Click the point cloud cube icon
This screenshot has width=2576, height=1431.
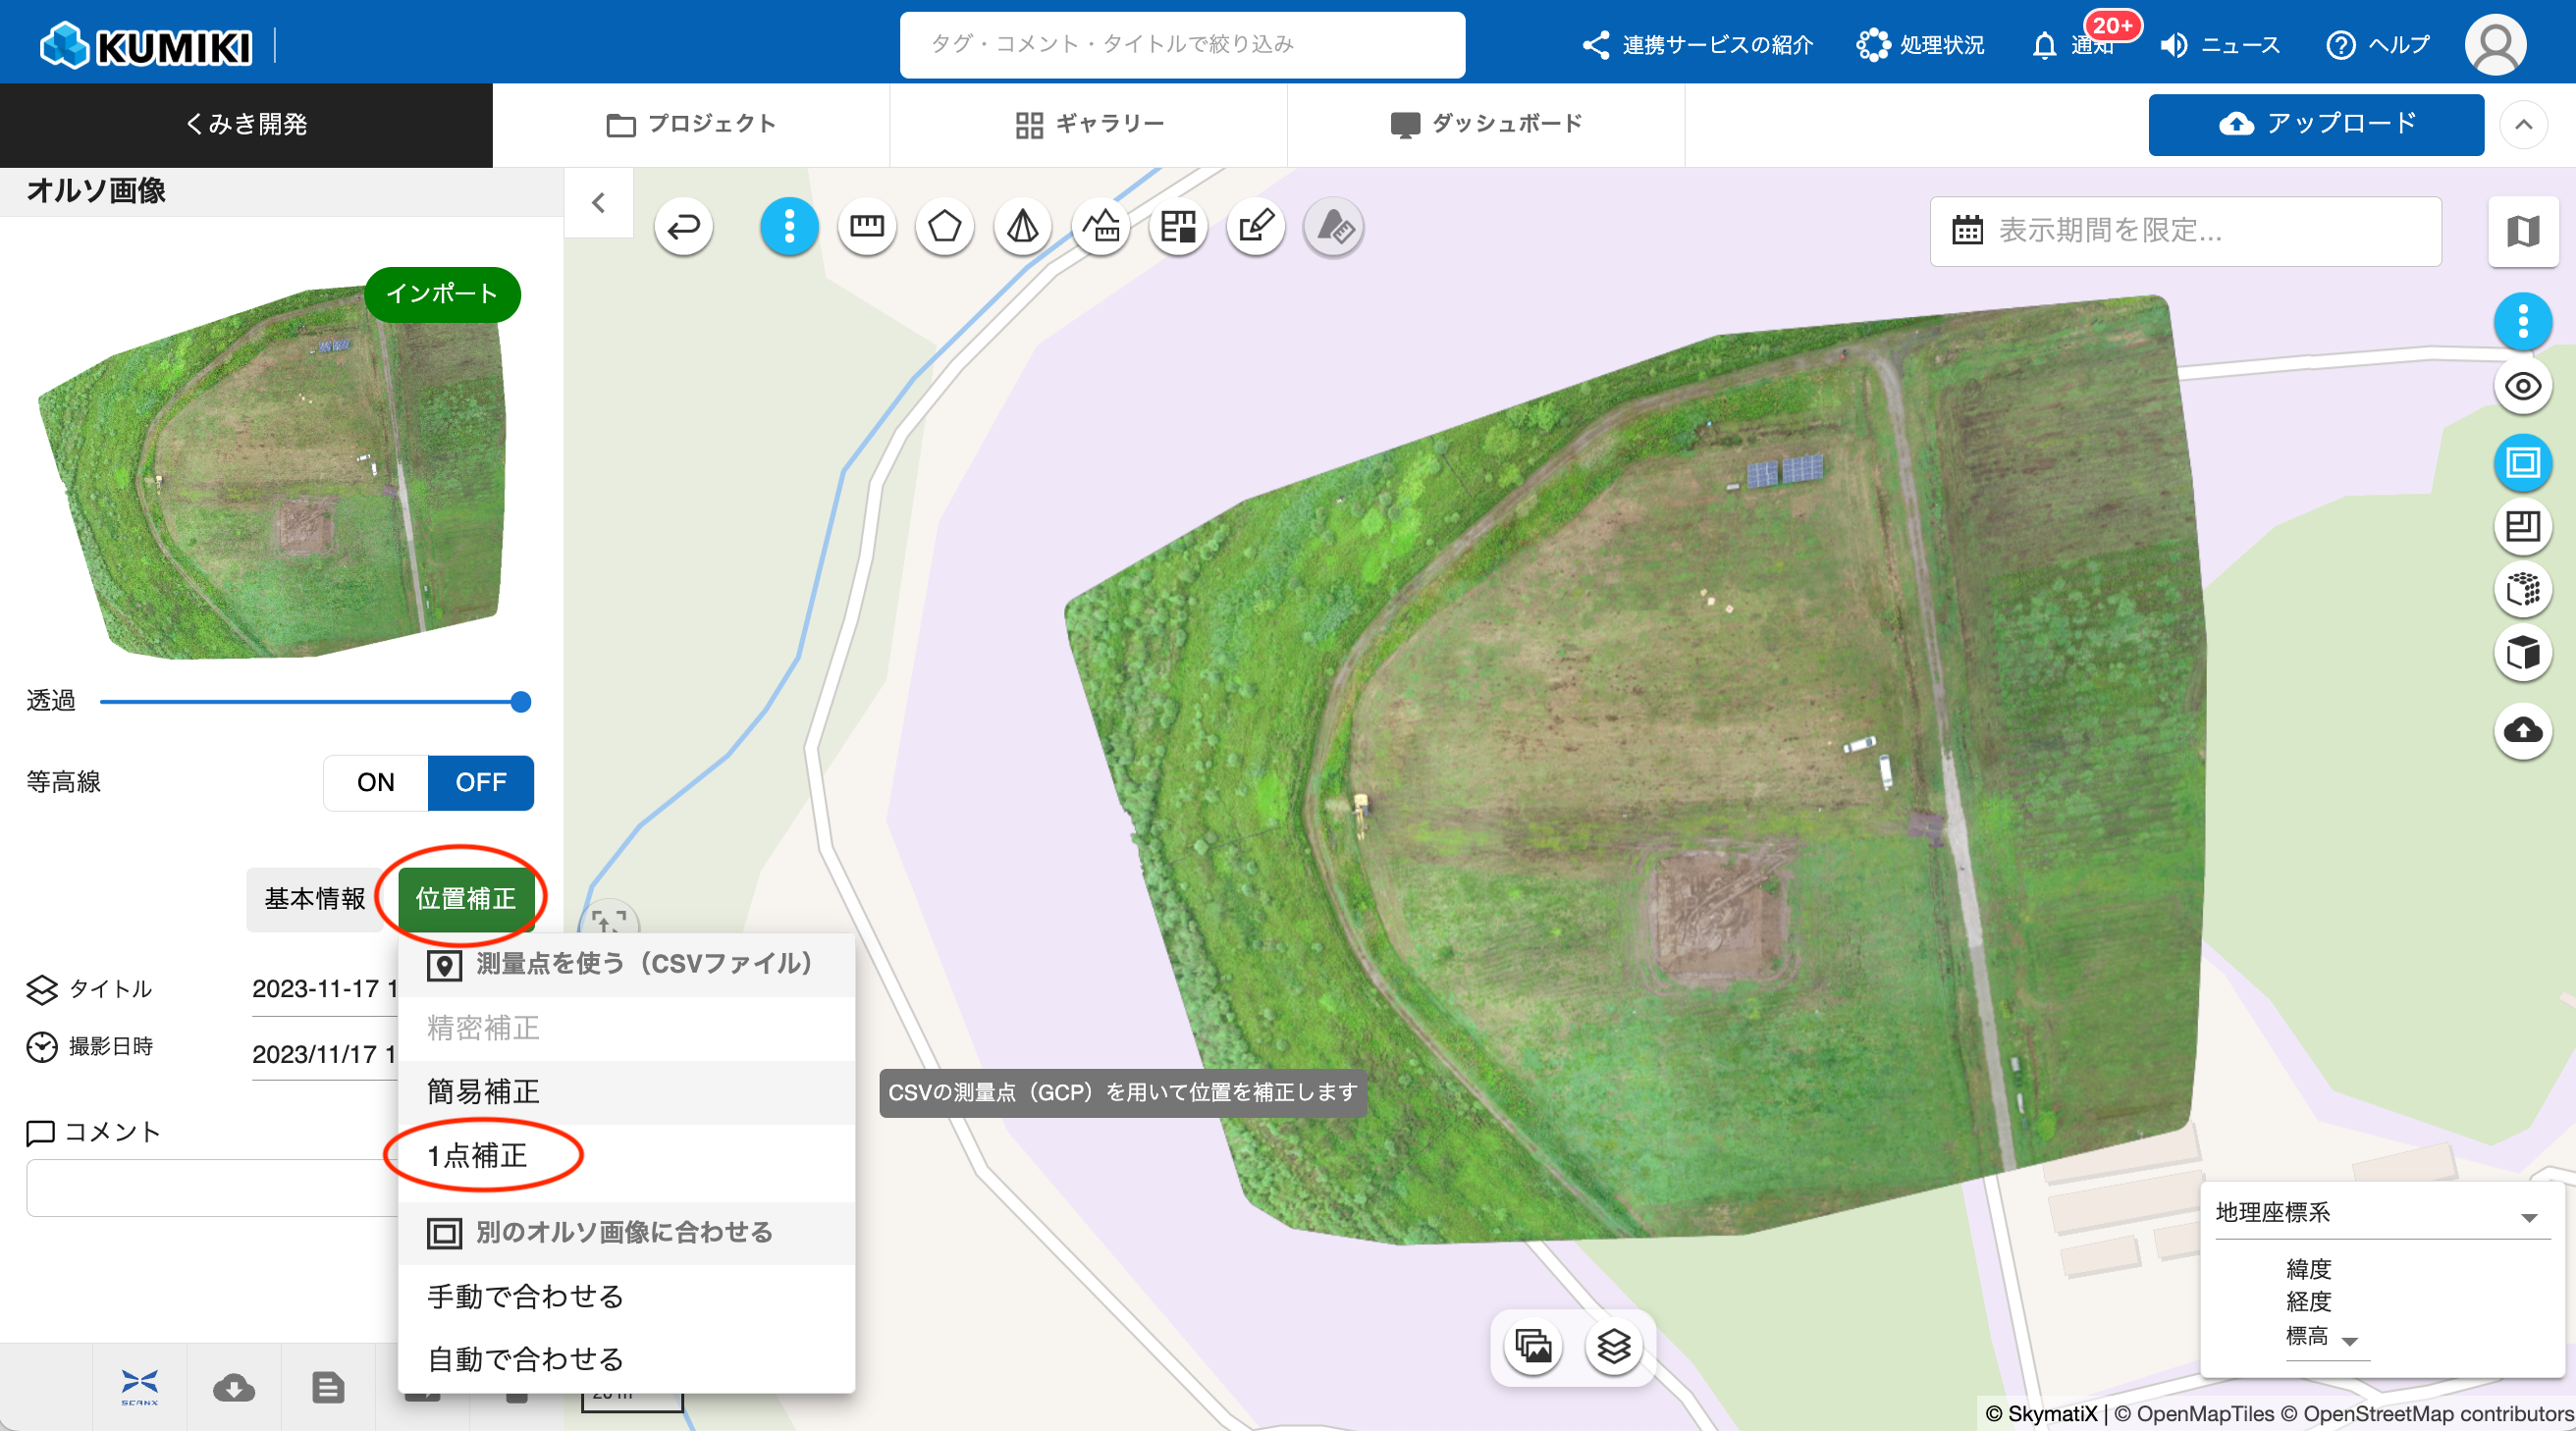point(2522,589)
